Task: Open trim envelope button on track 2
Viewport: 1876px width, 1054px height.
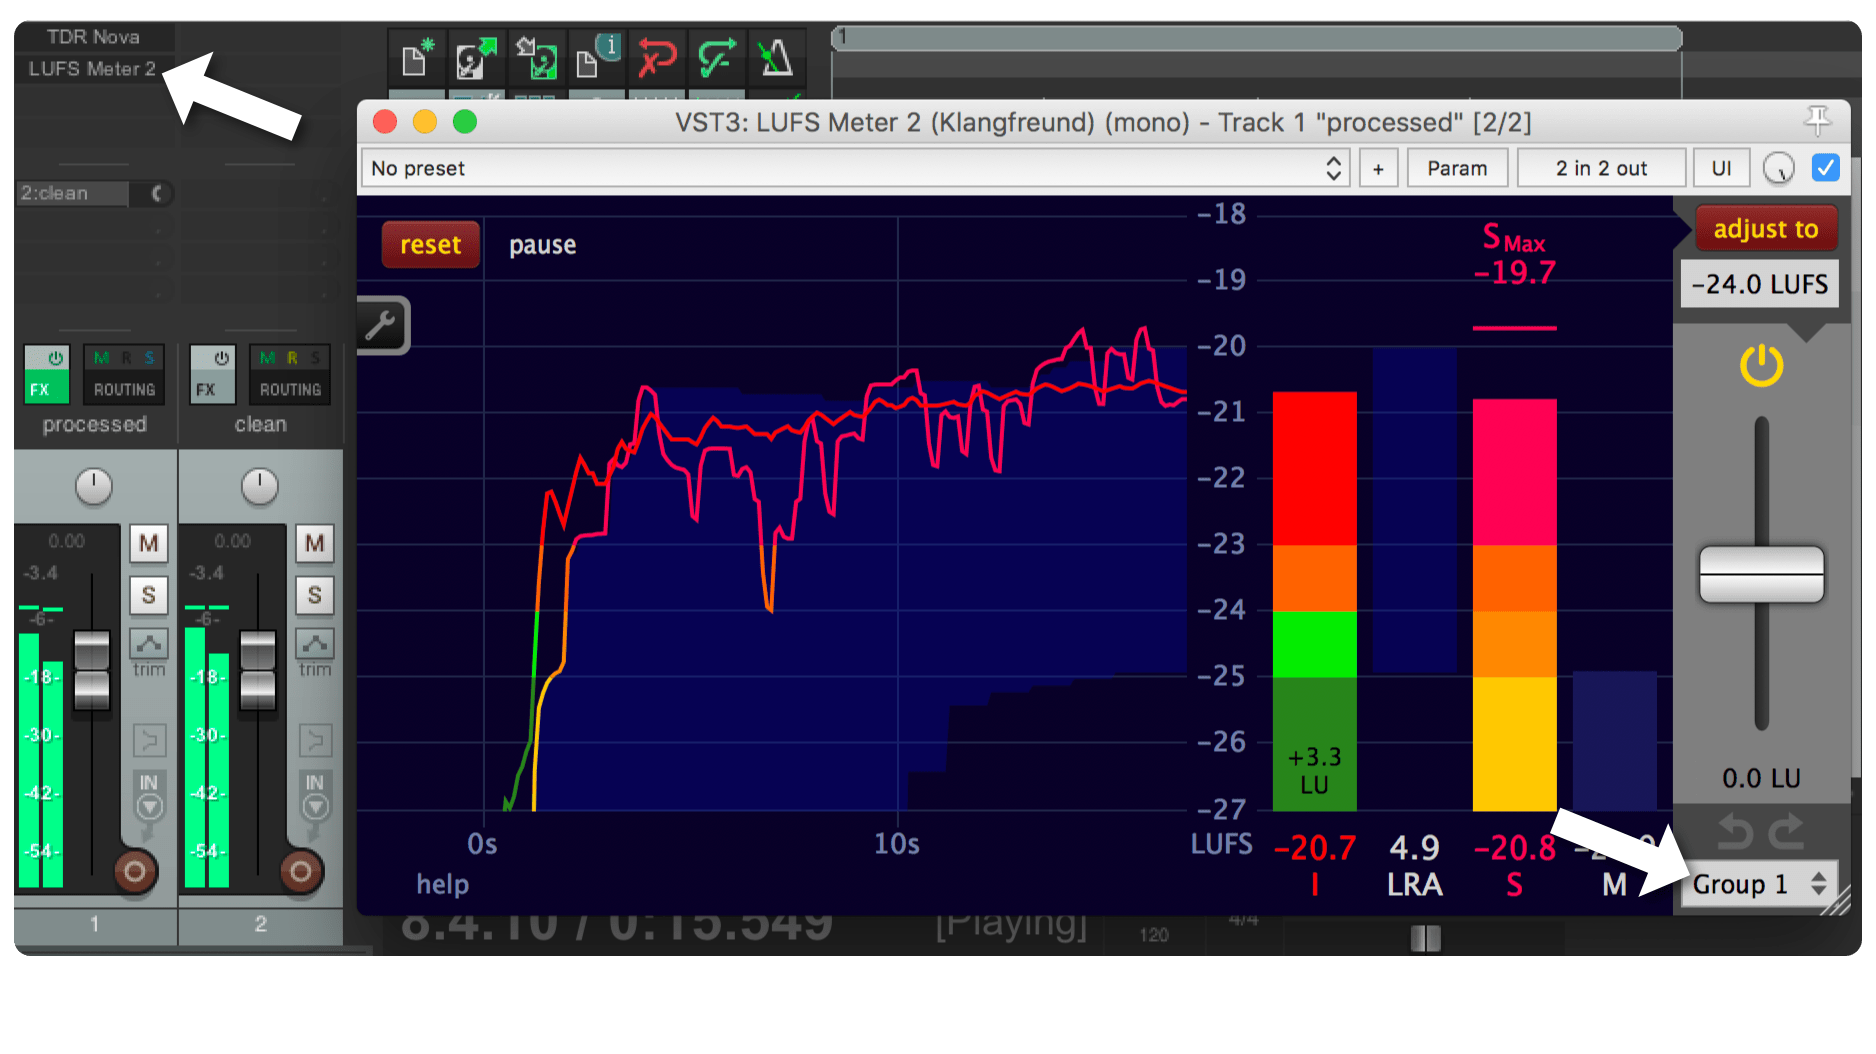Action: (315, 644)
